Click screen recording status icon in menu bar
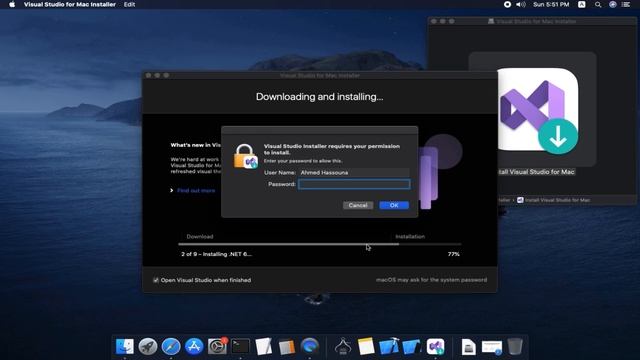The image size is (640, 360). (507, 4)
